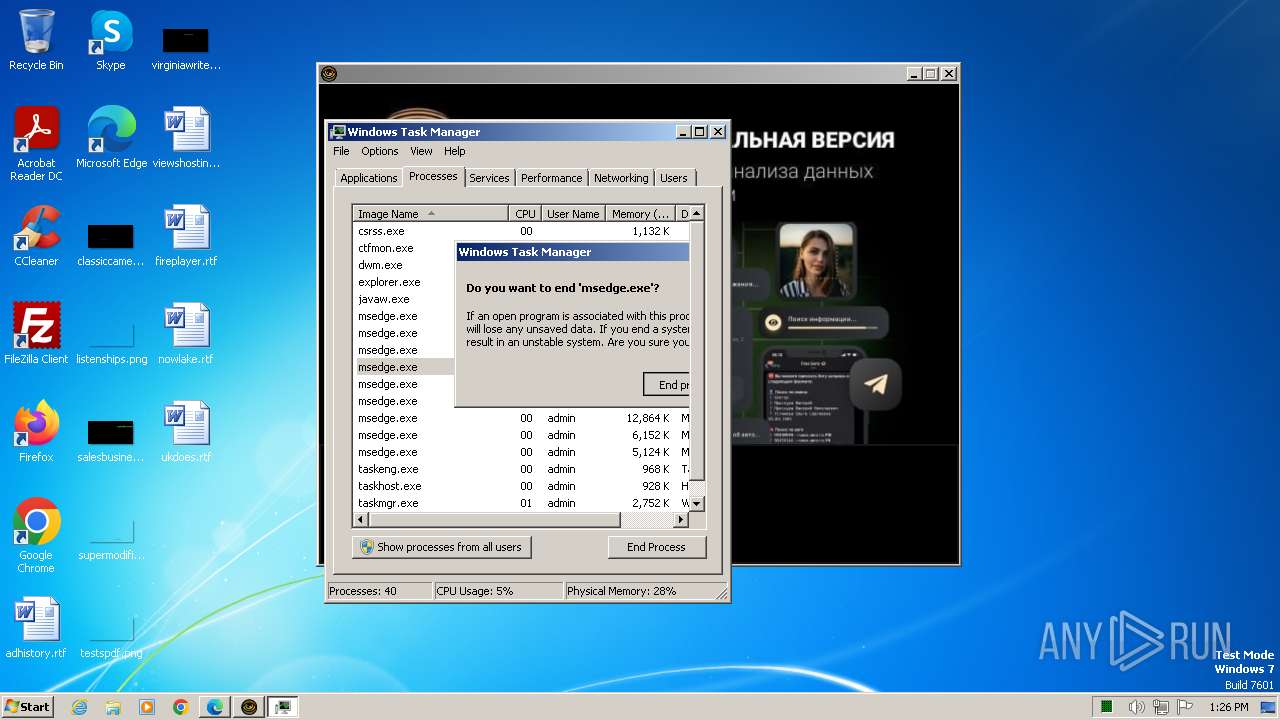Switch to the Services tab
The width and height of the screenshot is (1280, 720).
coord(489,178)
